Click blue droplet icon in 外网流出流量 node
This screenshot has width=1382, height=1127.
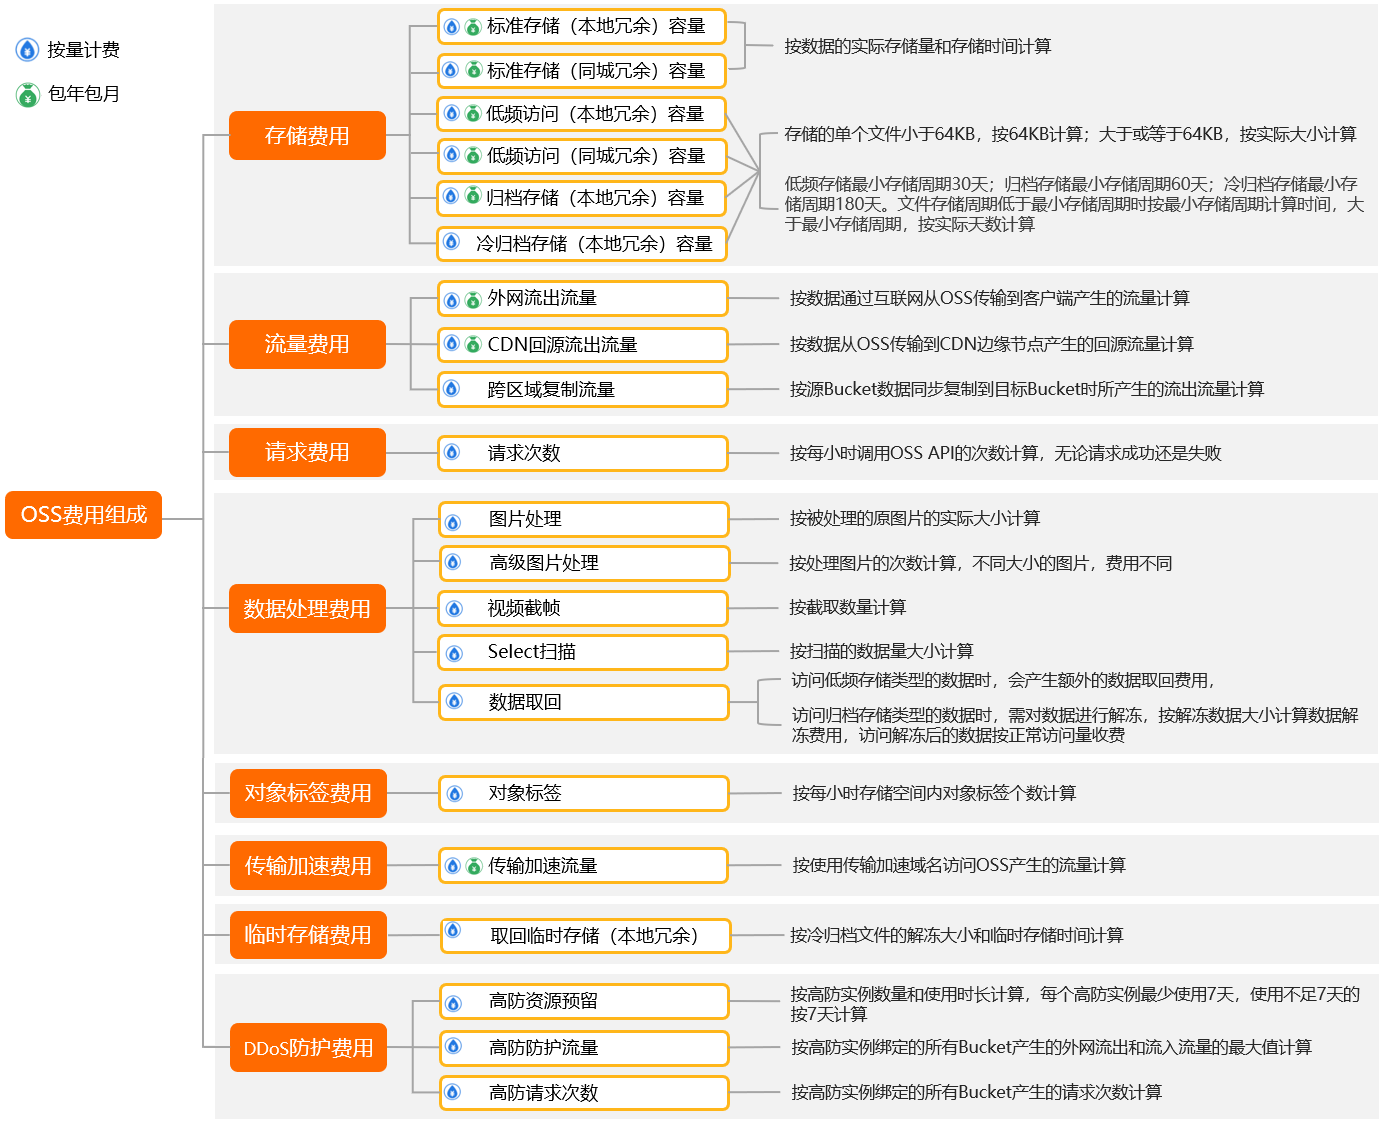452,300
